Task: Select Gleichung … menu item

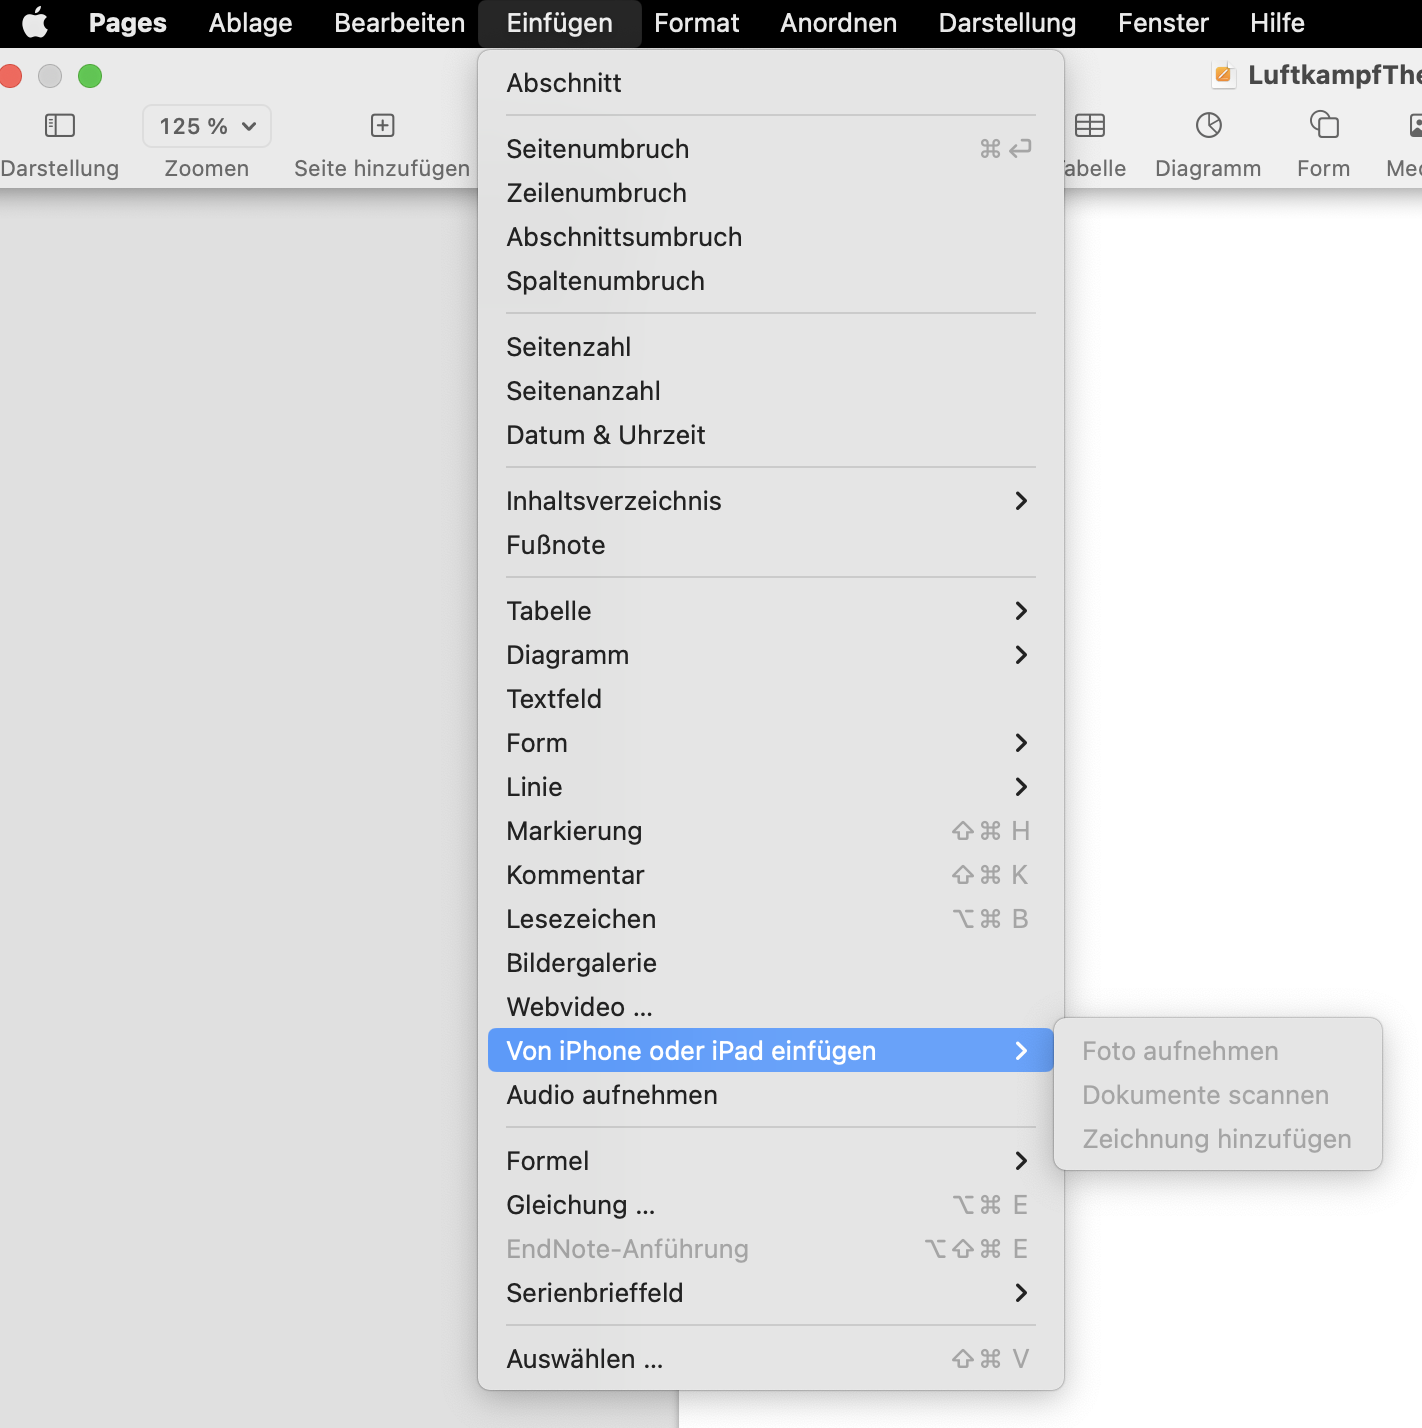Action: tap(770, 1205)
